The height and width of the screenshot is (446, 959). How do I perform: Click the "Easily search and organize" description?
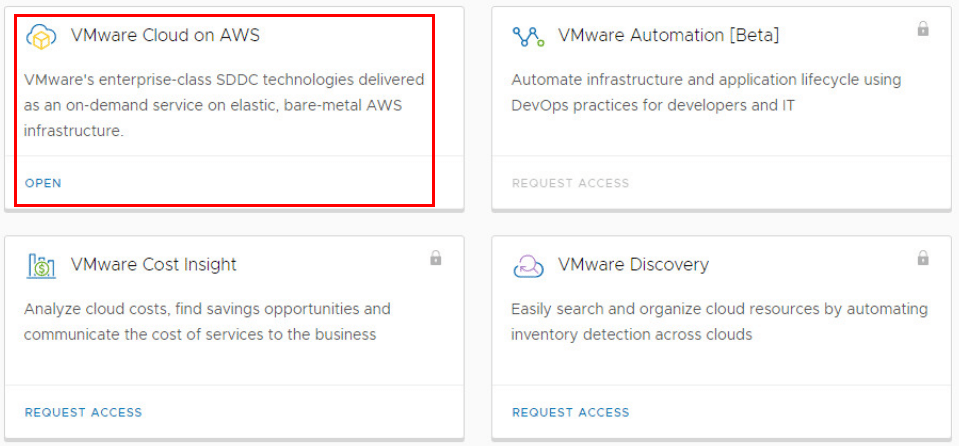point(719,321)
